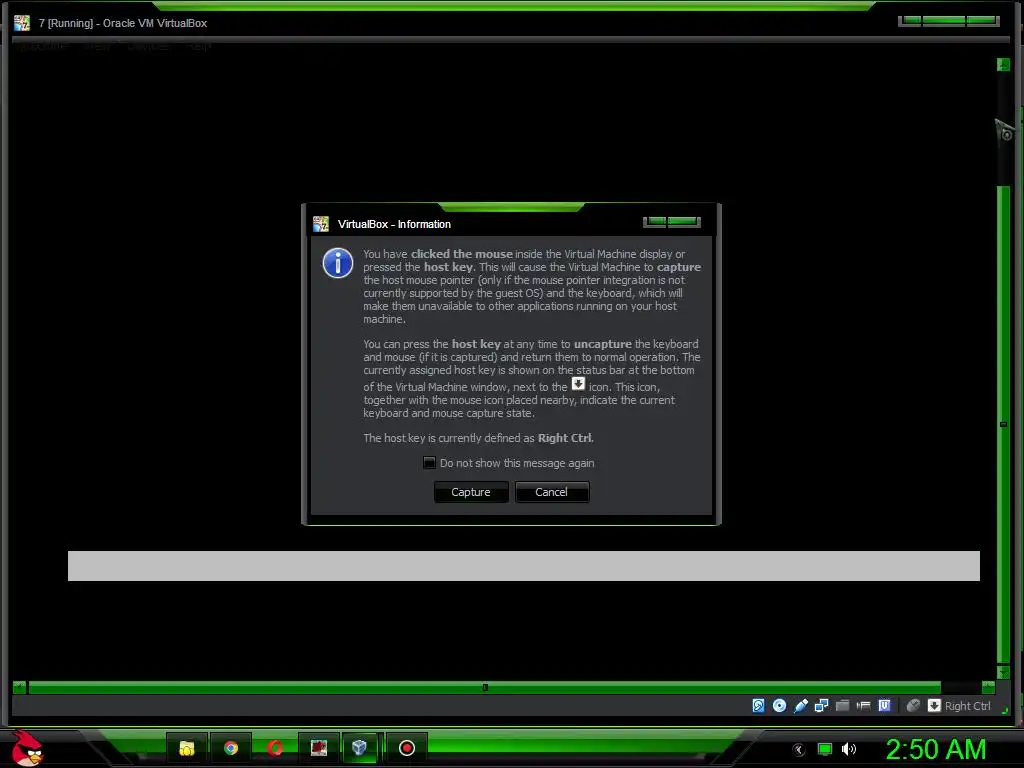This screenshot has height=768, width=1024.
Task: Click the host key arrow icon in the dialog text
Action: pyautogui.click(x=578, y=384)
